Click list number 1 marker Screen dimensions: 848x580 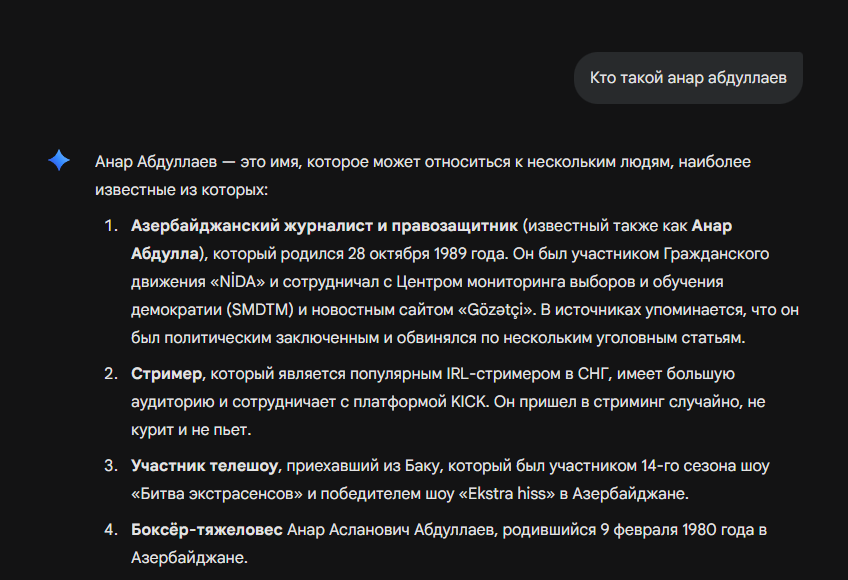point(111,225)
